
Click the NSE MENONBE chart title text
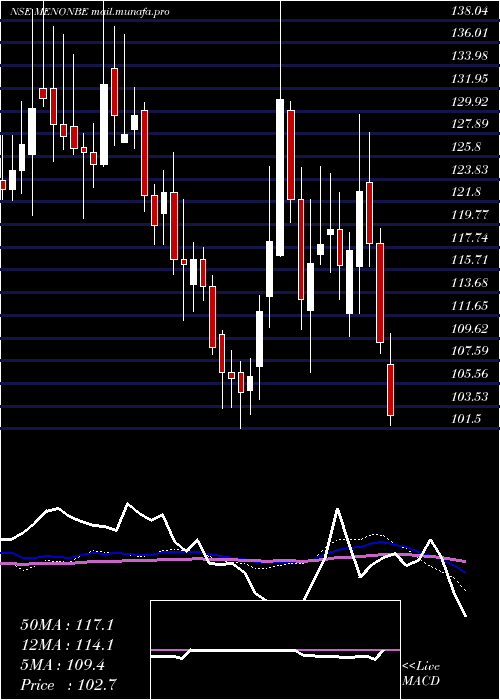pyautogui.click(x=89, y=12)
